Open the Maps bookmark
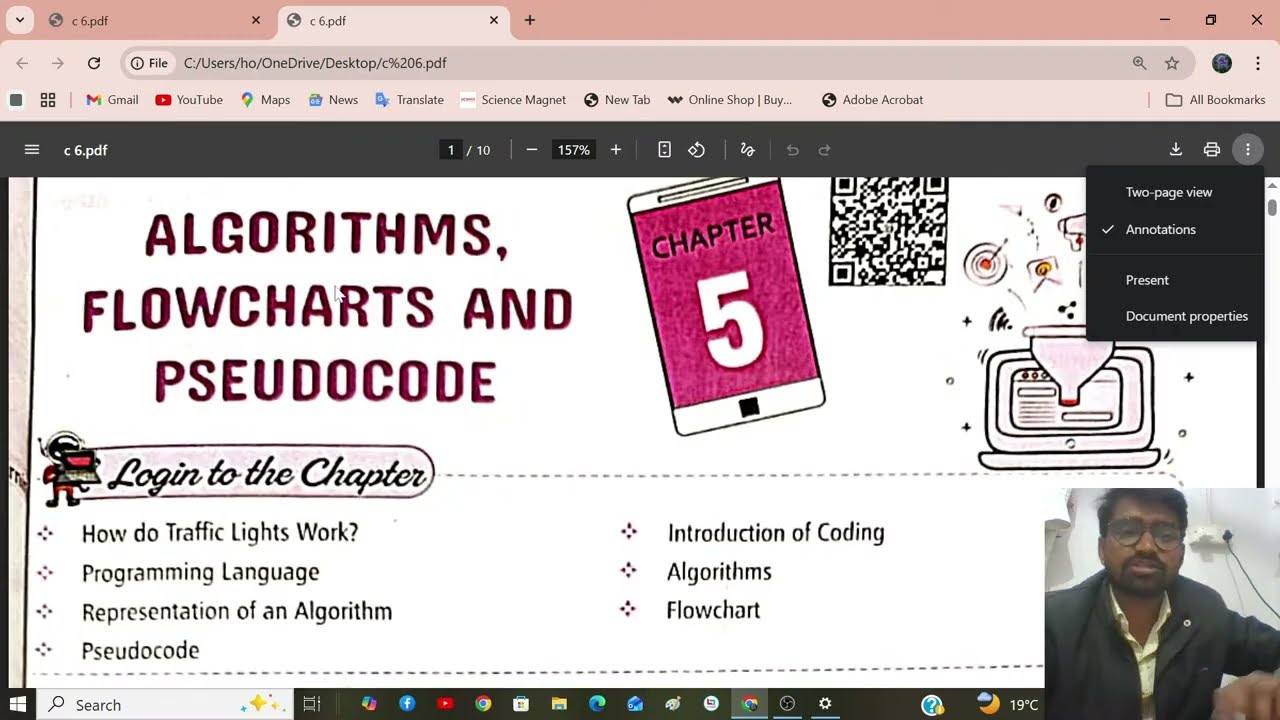 [x=265, y=100]
